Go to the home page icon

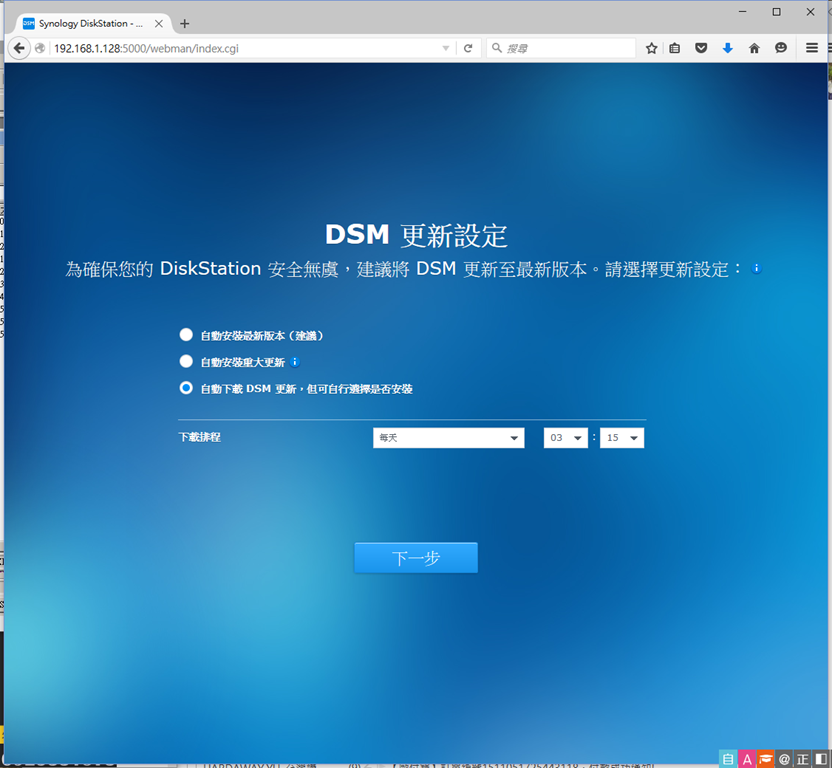click(754, 48)
